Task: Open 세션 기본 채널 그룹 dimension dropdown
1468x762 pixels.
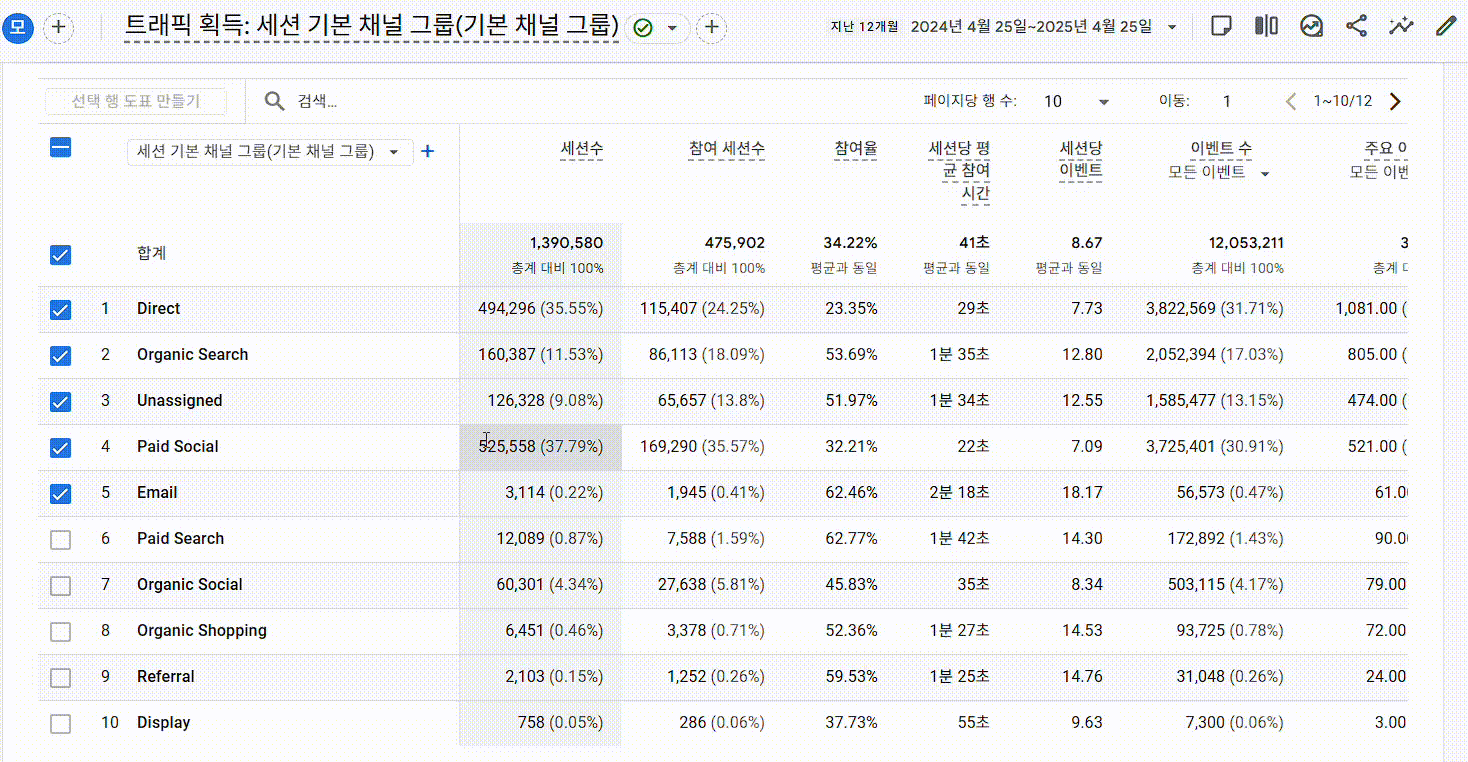Action: (x=270, y=151)
